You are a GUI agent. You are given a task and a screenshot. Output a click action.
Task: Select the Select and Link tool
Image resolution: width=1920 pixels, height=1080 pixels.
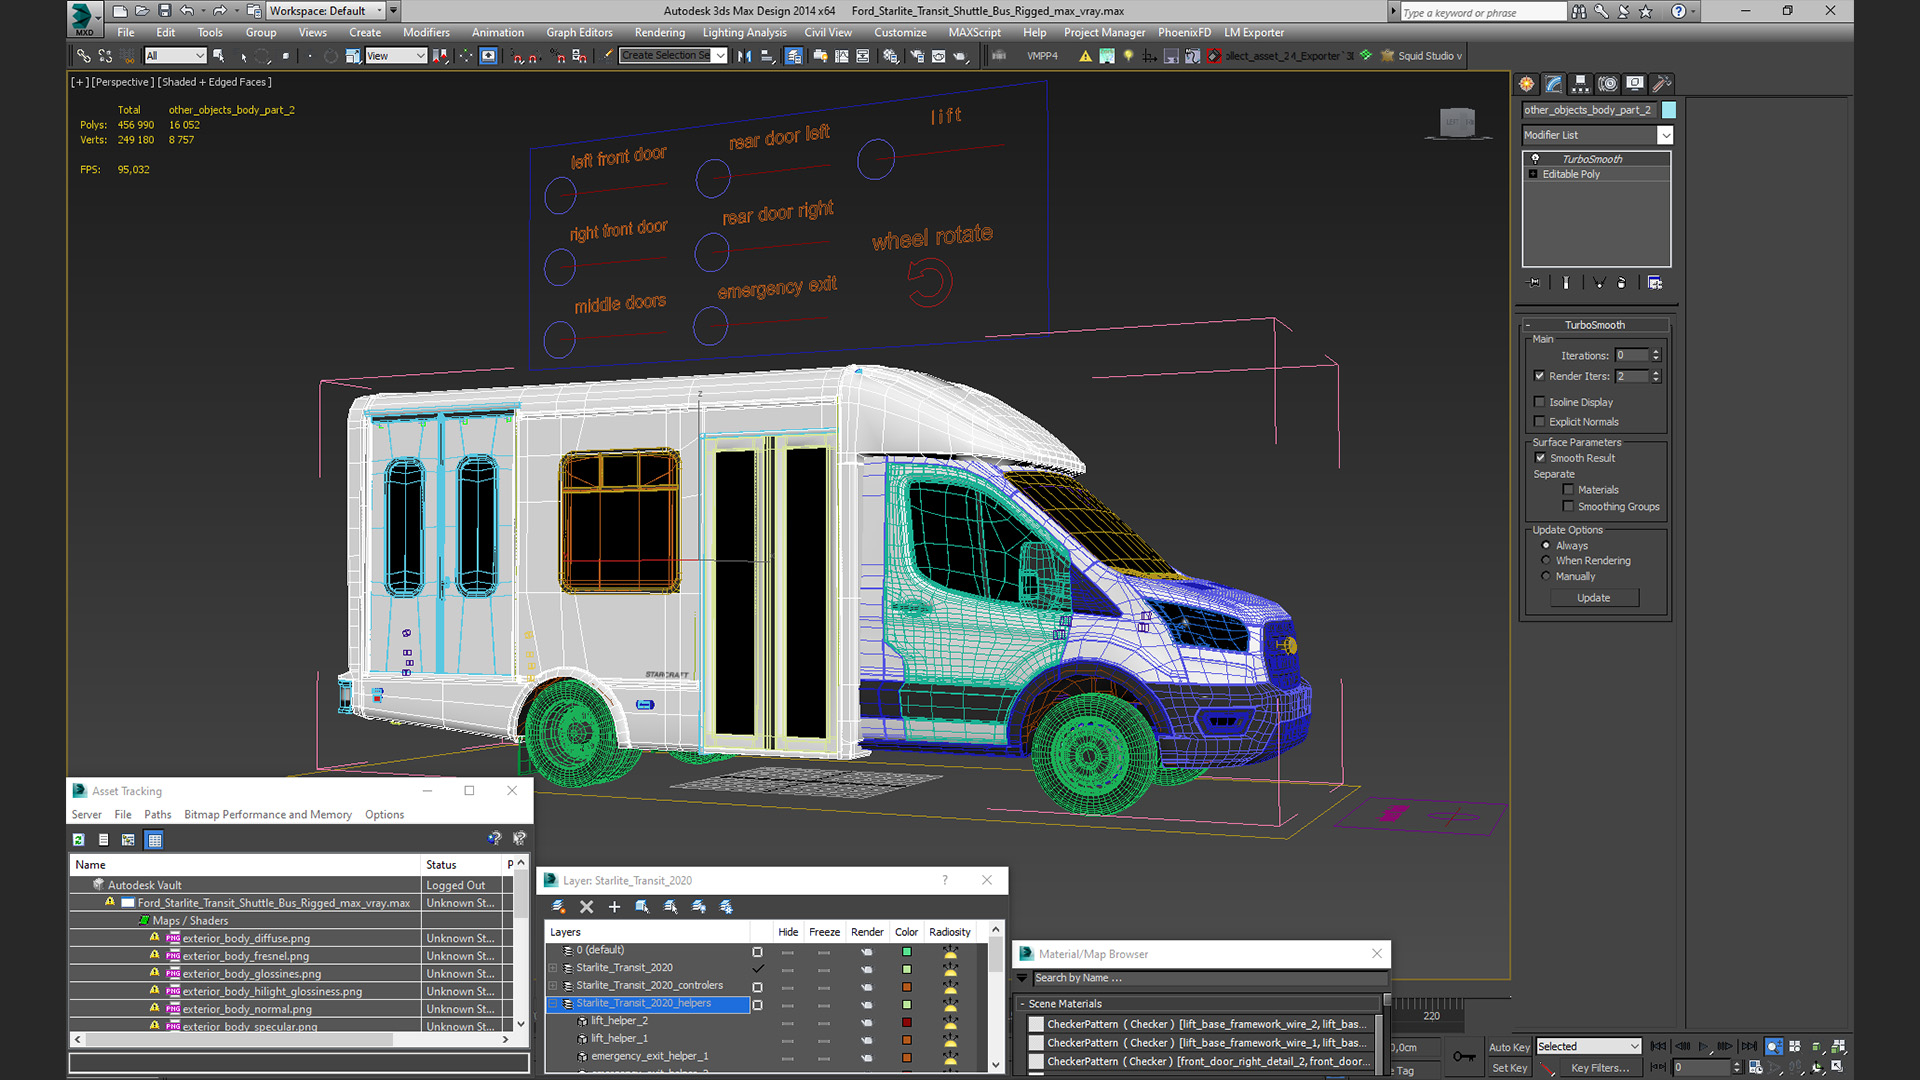click(x=84, y=56)
